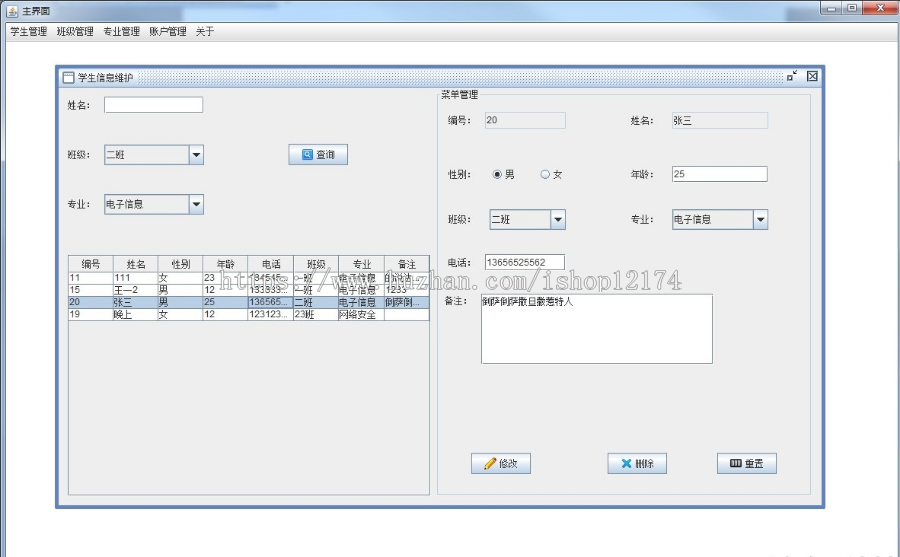
Task: Click the 修改 edit button
Action: (501, 463)
